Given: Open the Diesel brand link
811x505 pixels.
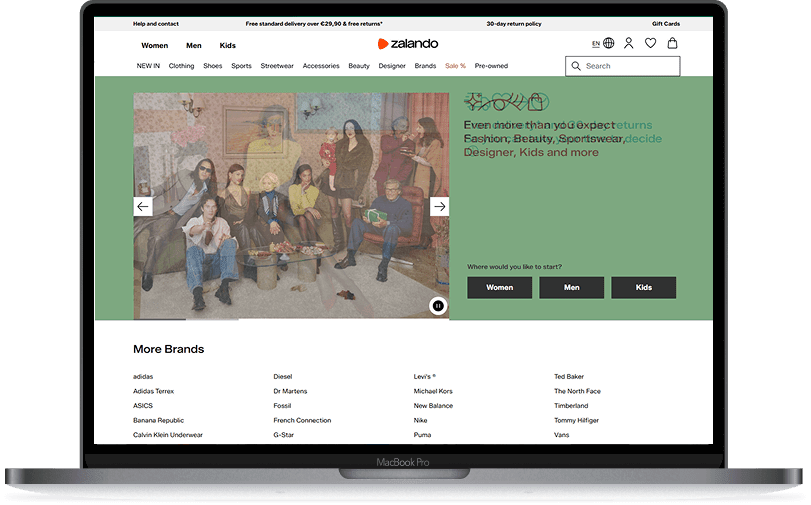Looking at the screenshot, I should (282, 377).
